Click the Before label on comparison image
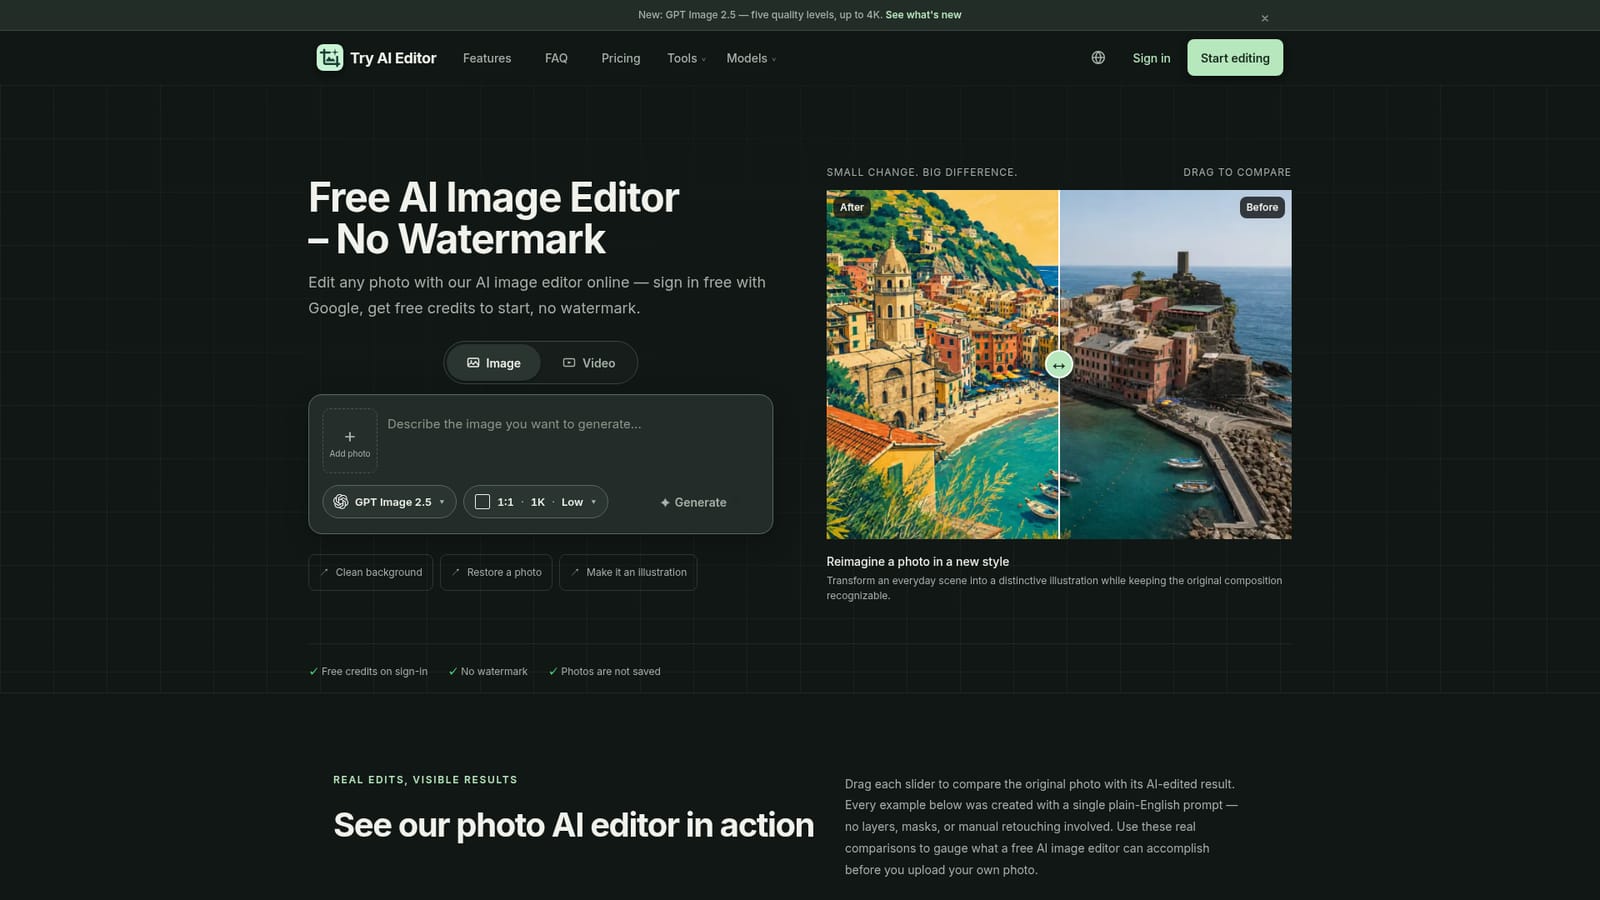 point(1262,207)
